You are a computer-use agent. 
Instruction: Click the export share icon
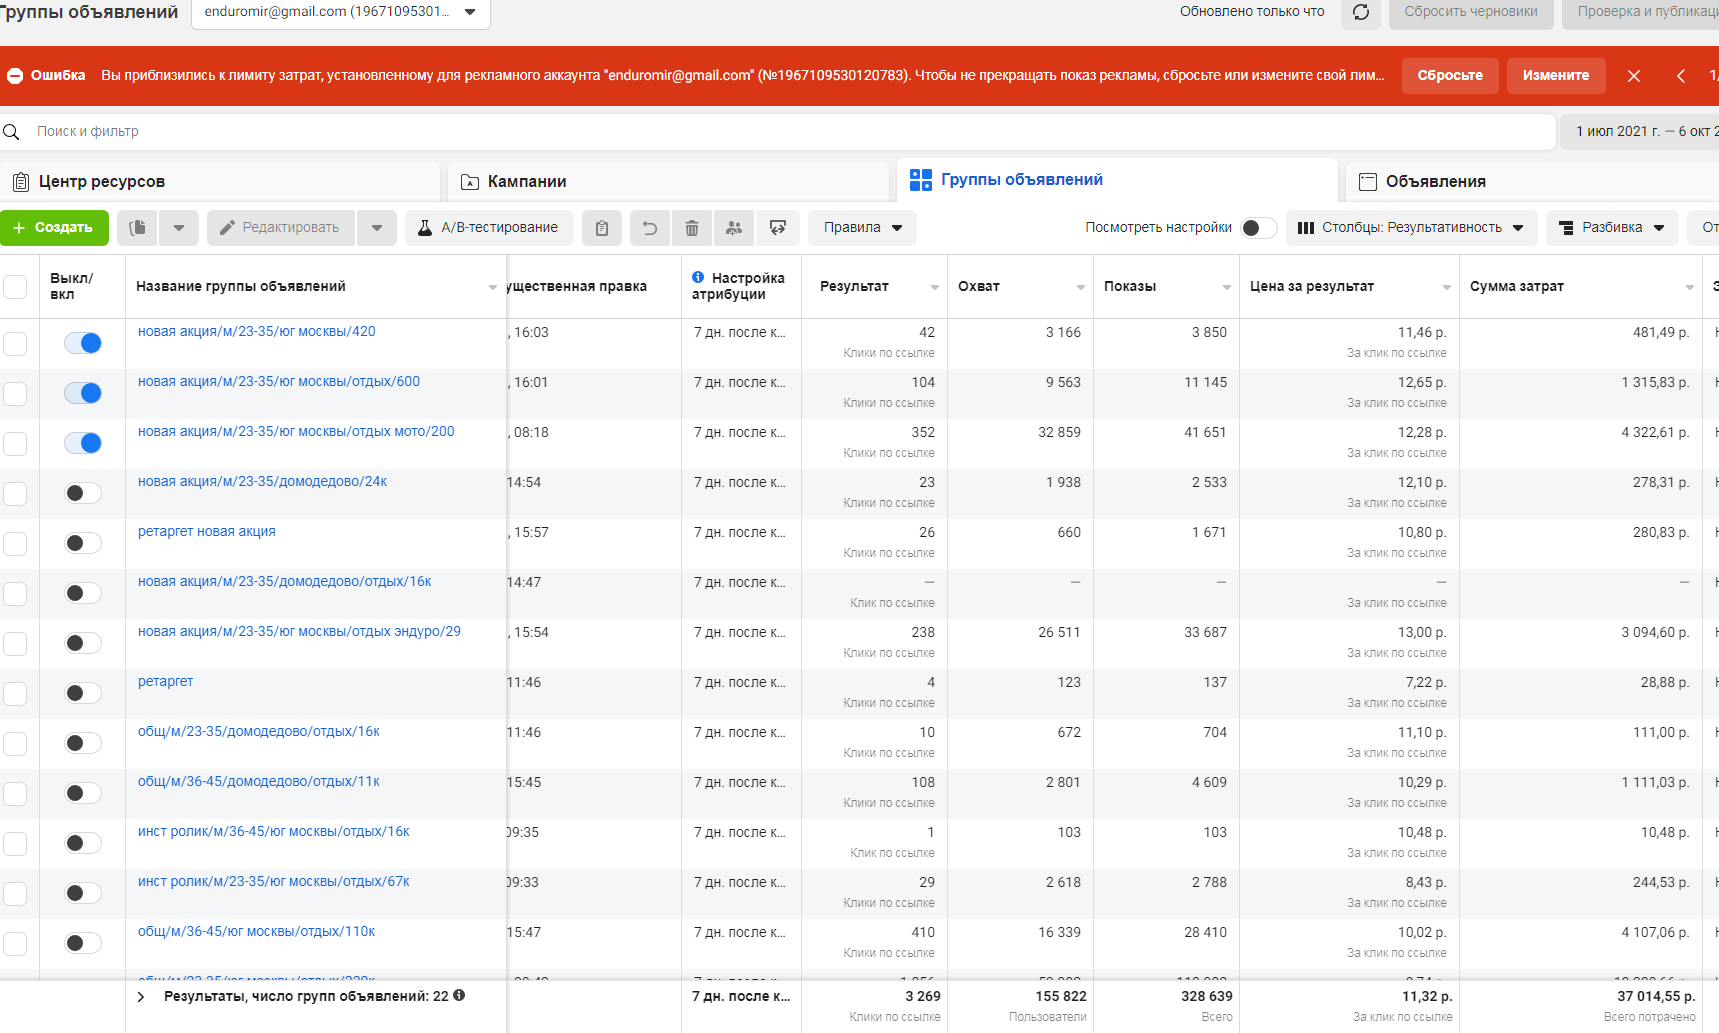coord(778,228)
